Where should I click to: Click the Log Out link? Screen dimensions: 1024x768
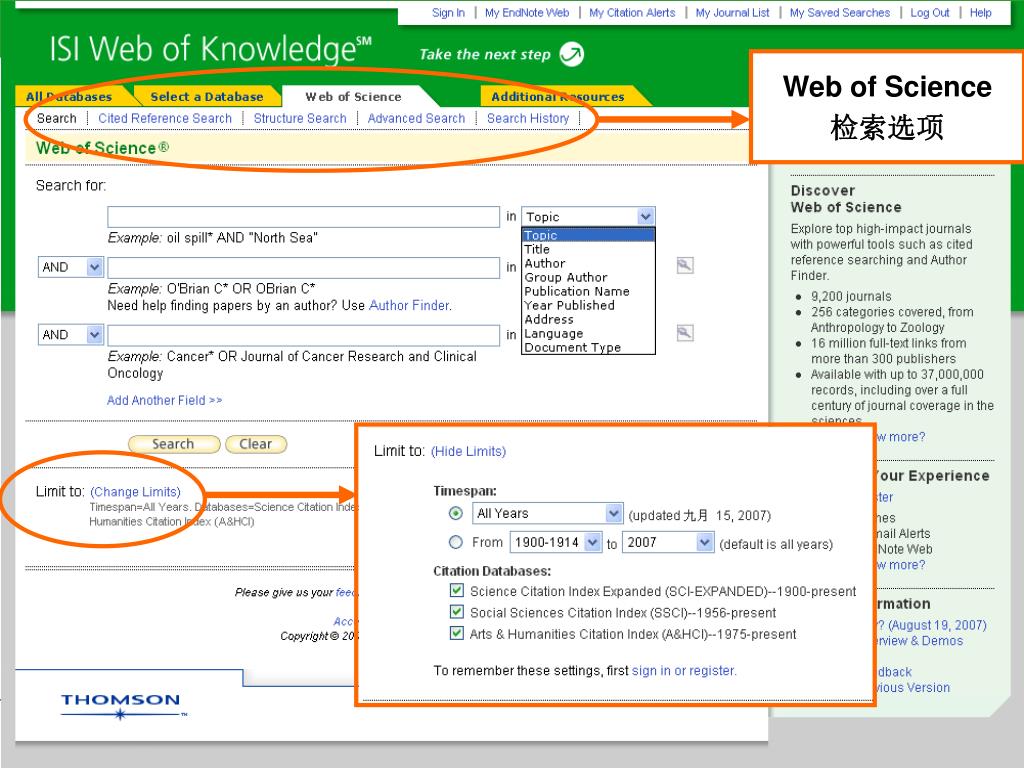(x=929, y=12)
